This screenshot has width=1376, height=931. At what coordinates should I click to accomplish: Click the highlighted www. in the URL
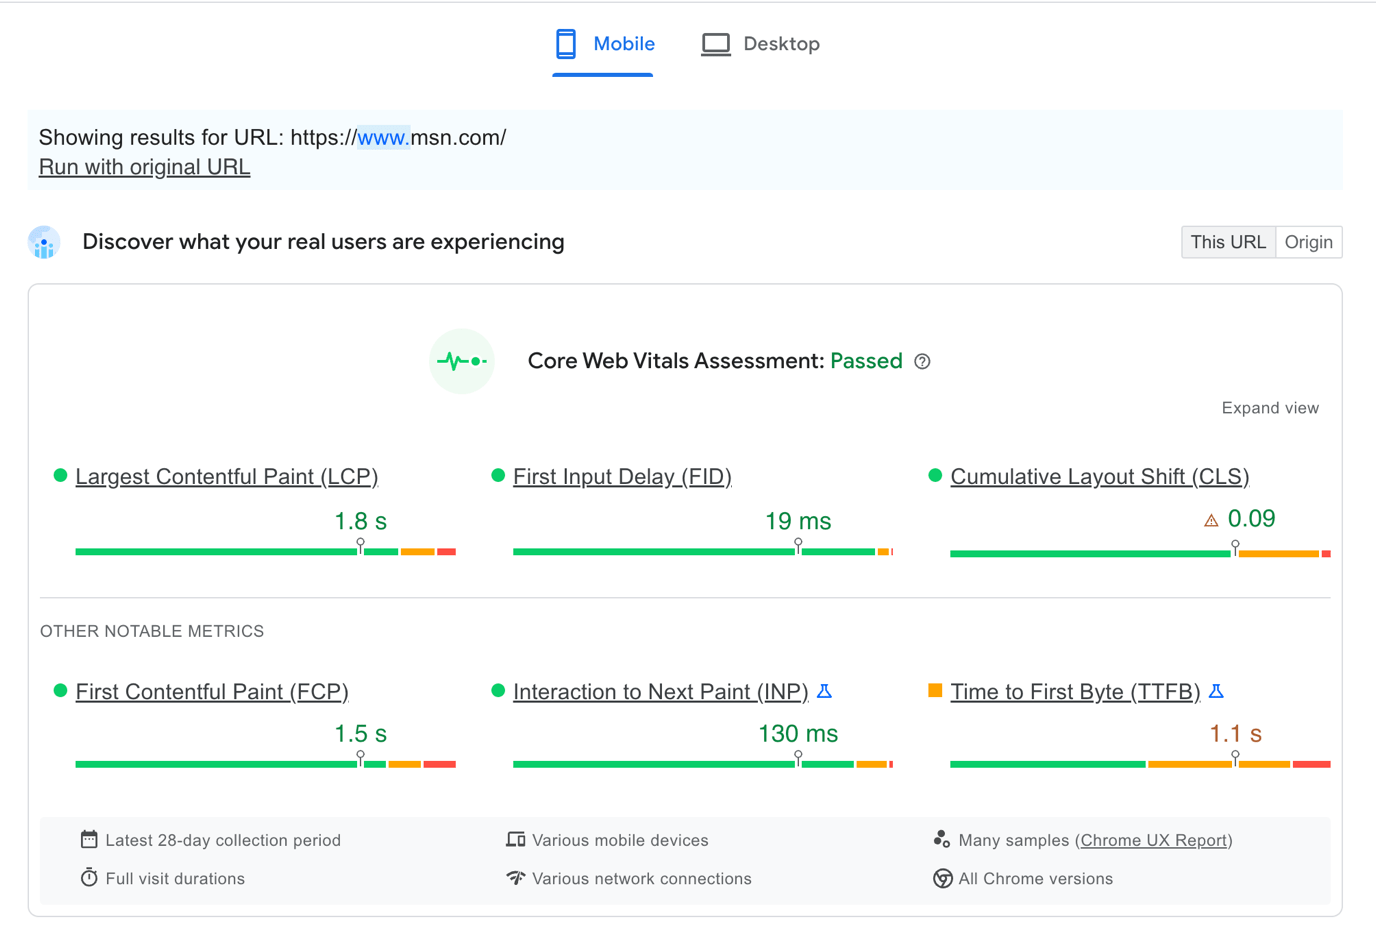(383, 138)
